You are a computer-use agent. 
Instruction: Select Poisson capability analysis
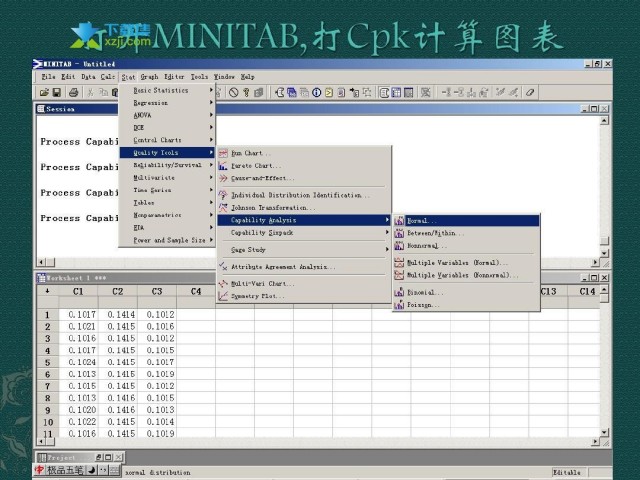[466, 305]
